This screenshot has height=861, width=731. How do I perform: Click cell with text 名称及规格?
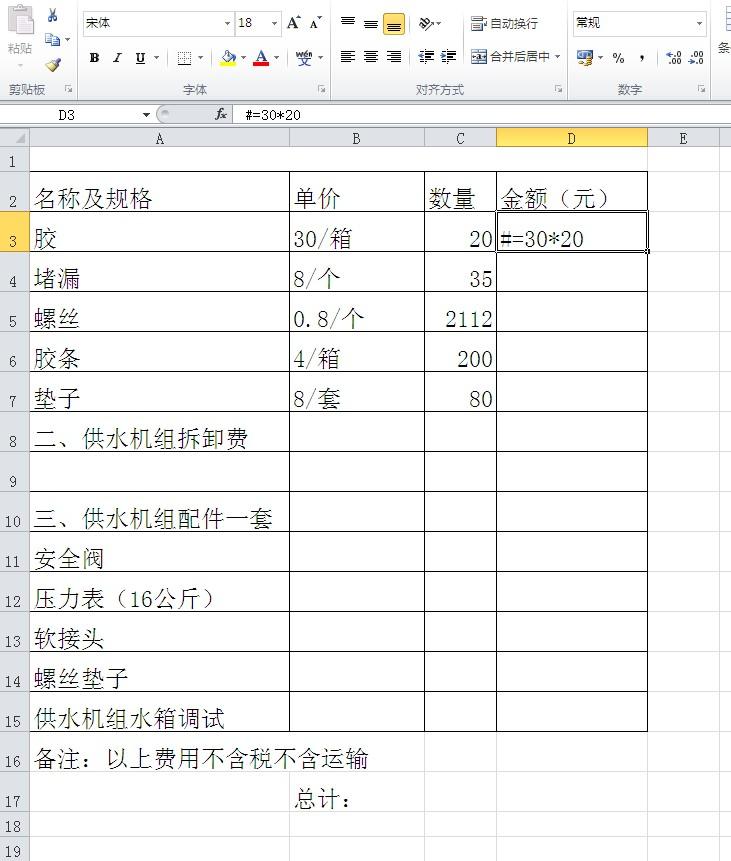pyautogui.click(x=159, y=192)
